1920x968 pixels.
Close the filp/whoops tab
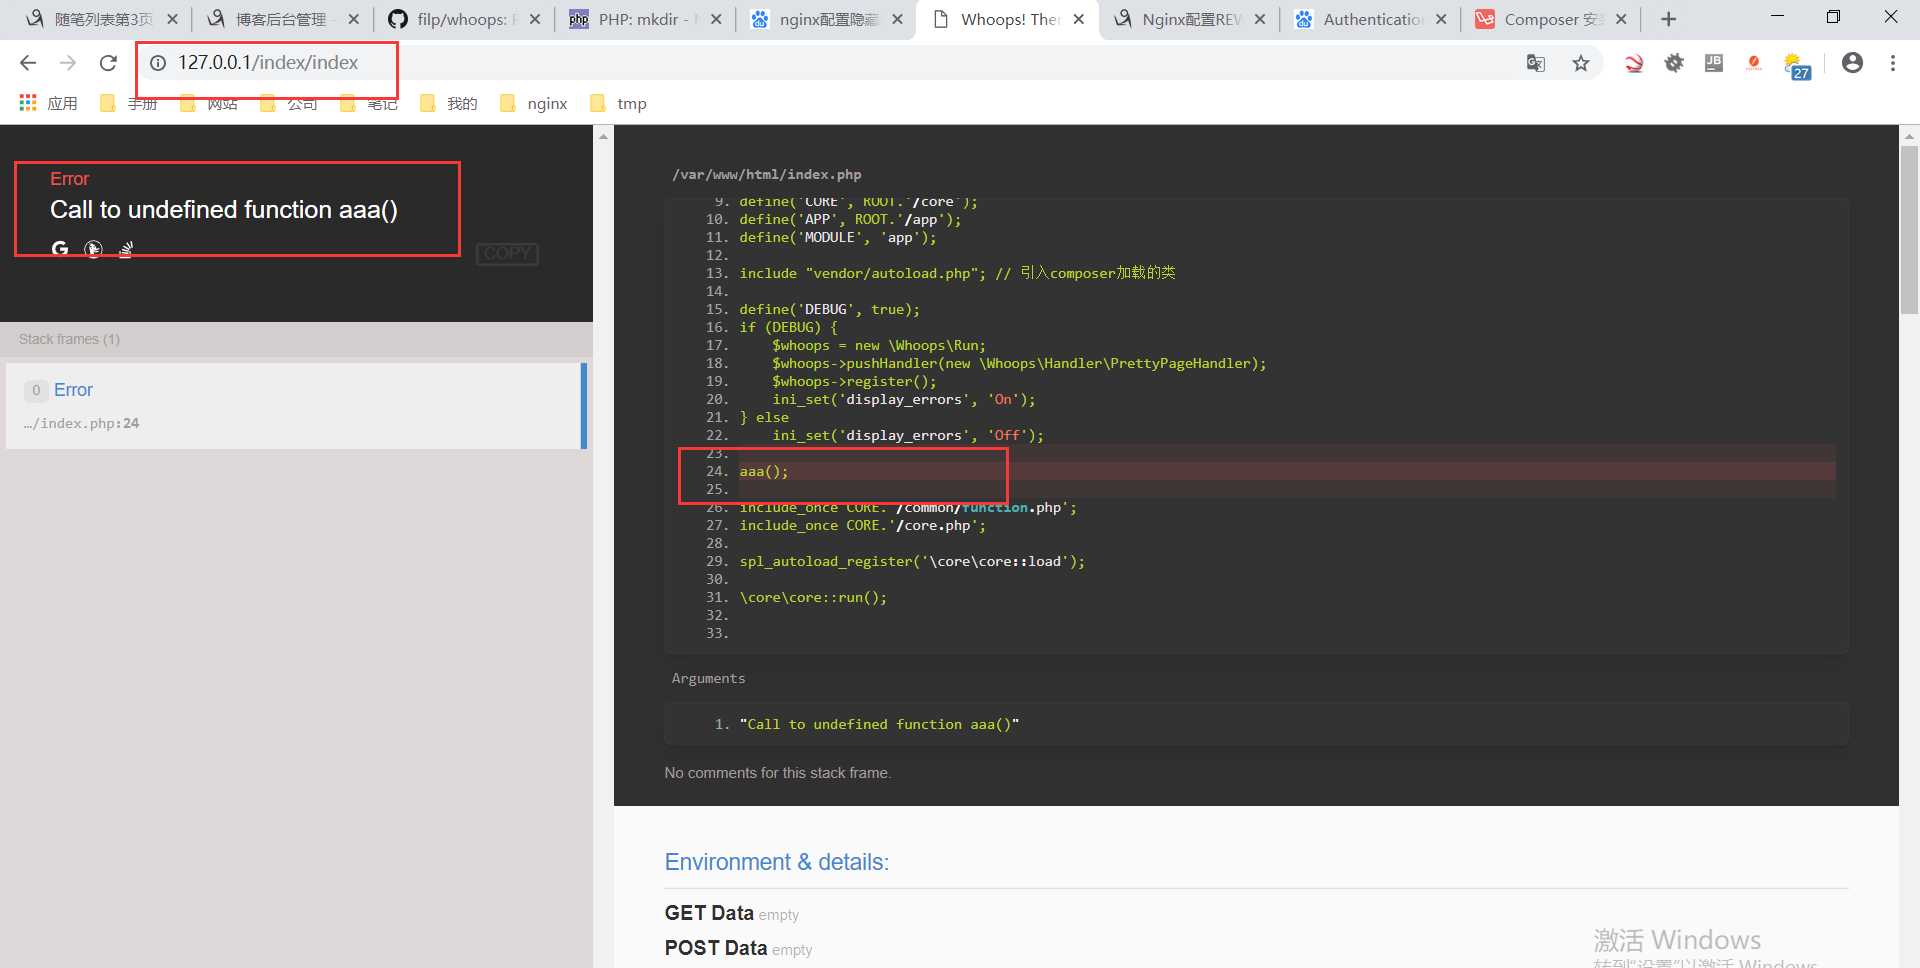[x=535, y=19]
